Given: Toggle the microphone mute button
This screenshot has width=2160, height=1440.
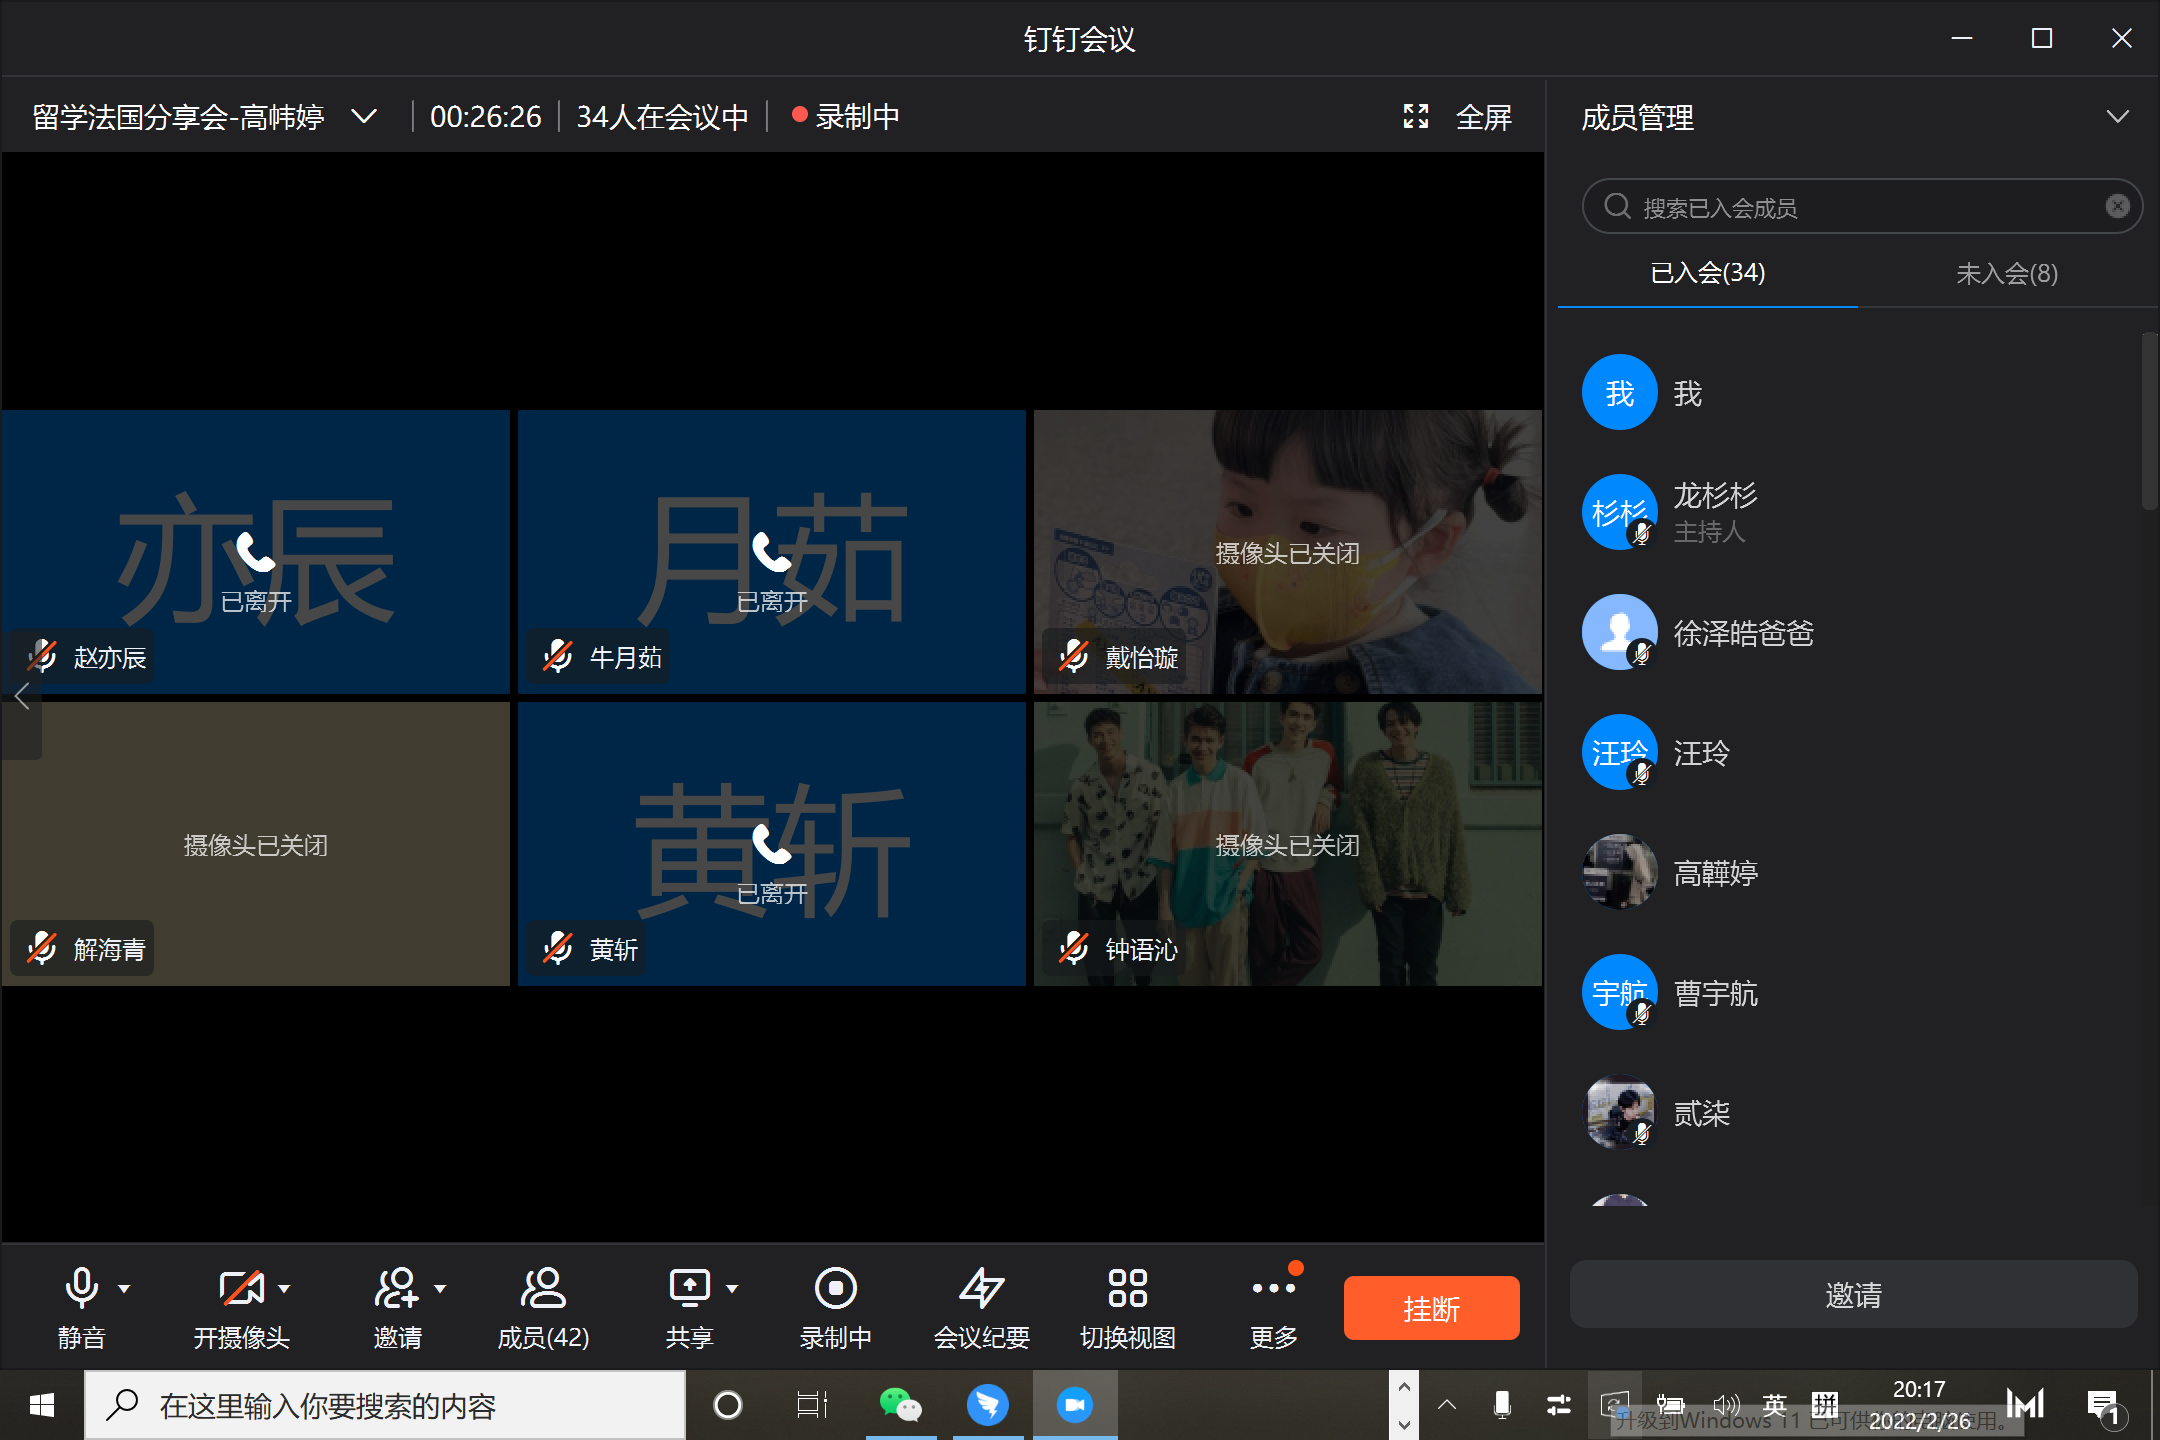Looking at the screenshot, I should (81, 1289).
